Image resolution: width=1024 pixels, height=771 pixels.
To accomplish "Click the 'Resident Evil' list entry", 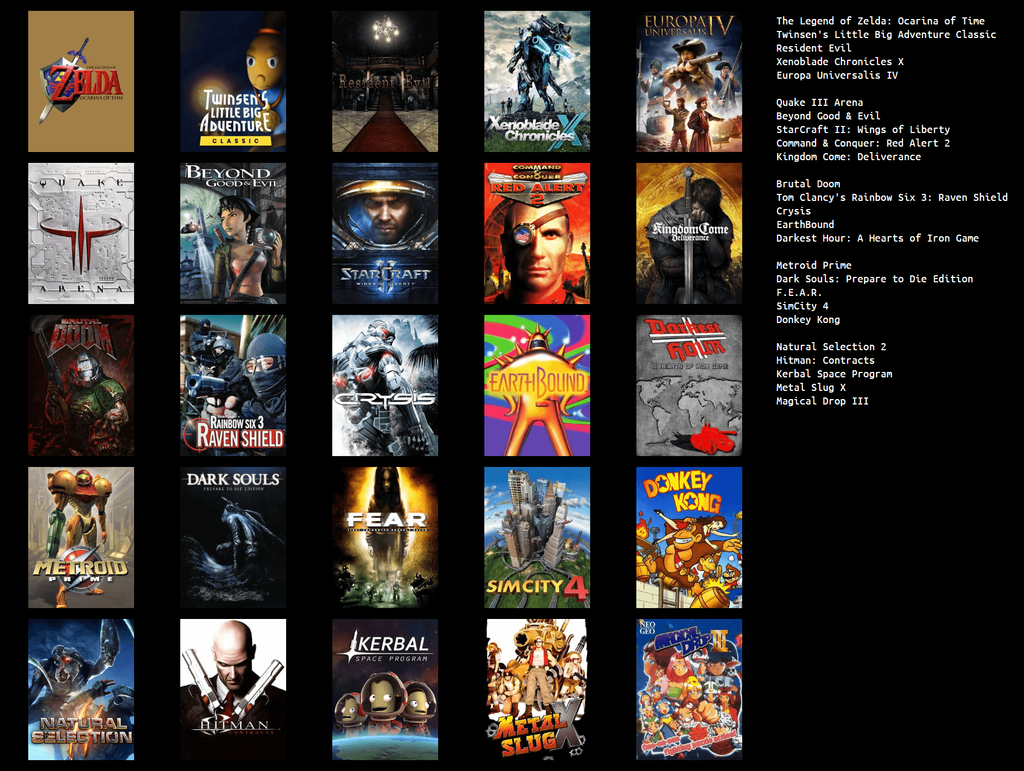I will (814, 48).
